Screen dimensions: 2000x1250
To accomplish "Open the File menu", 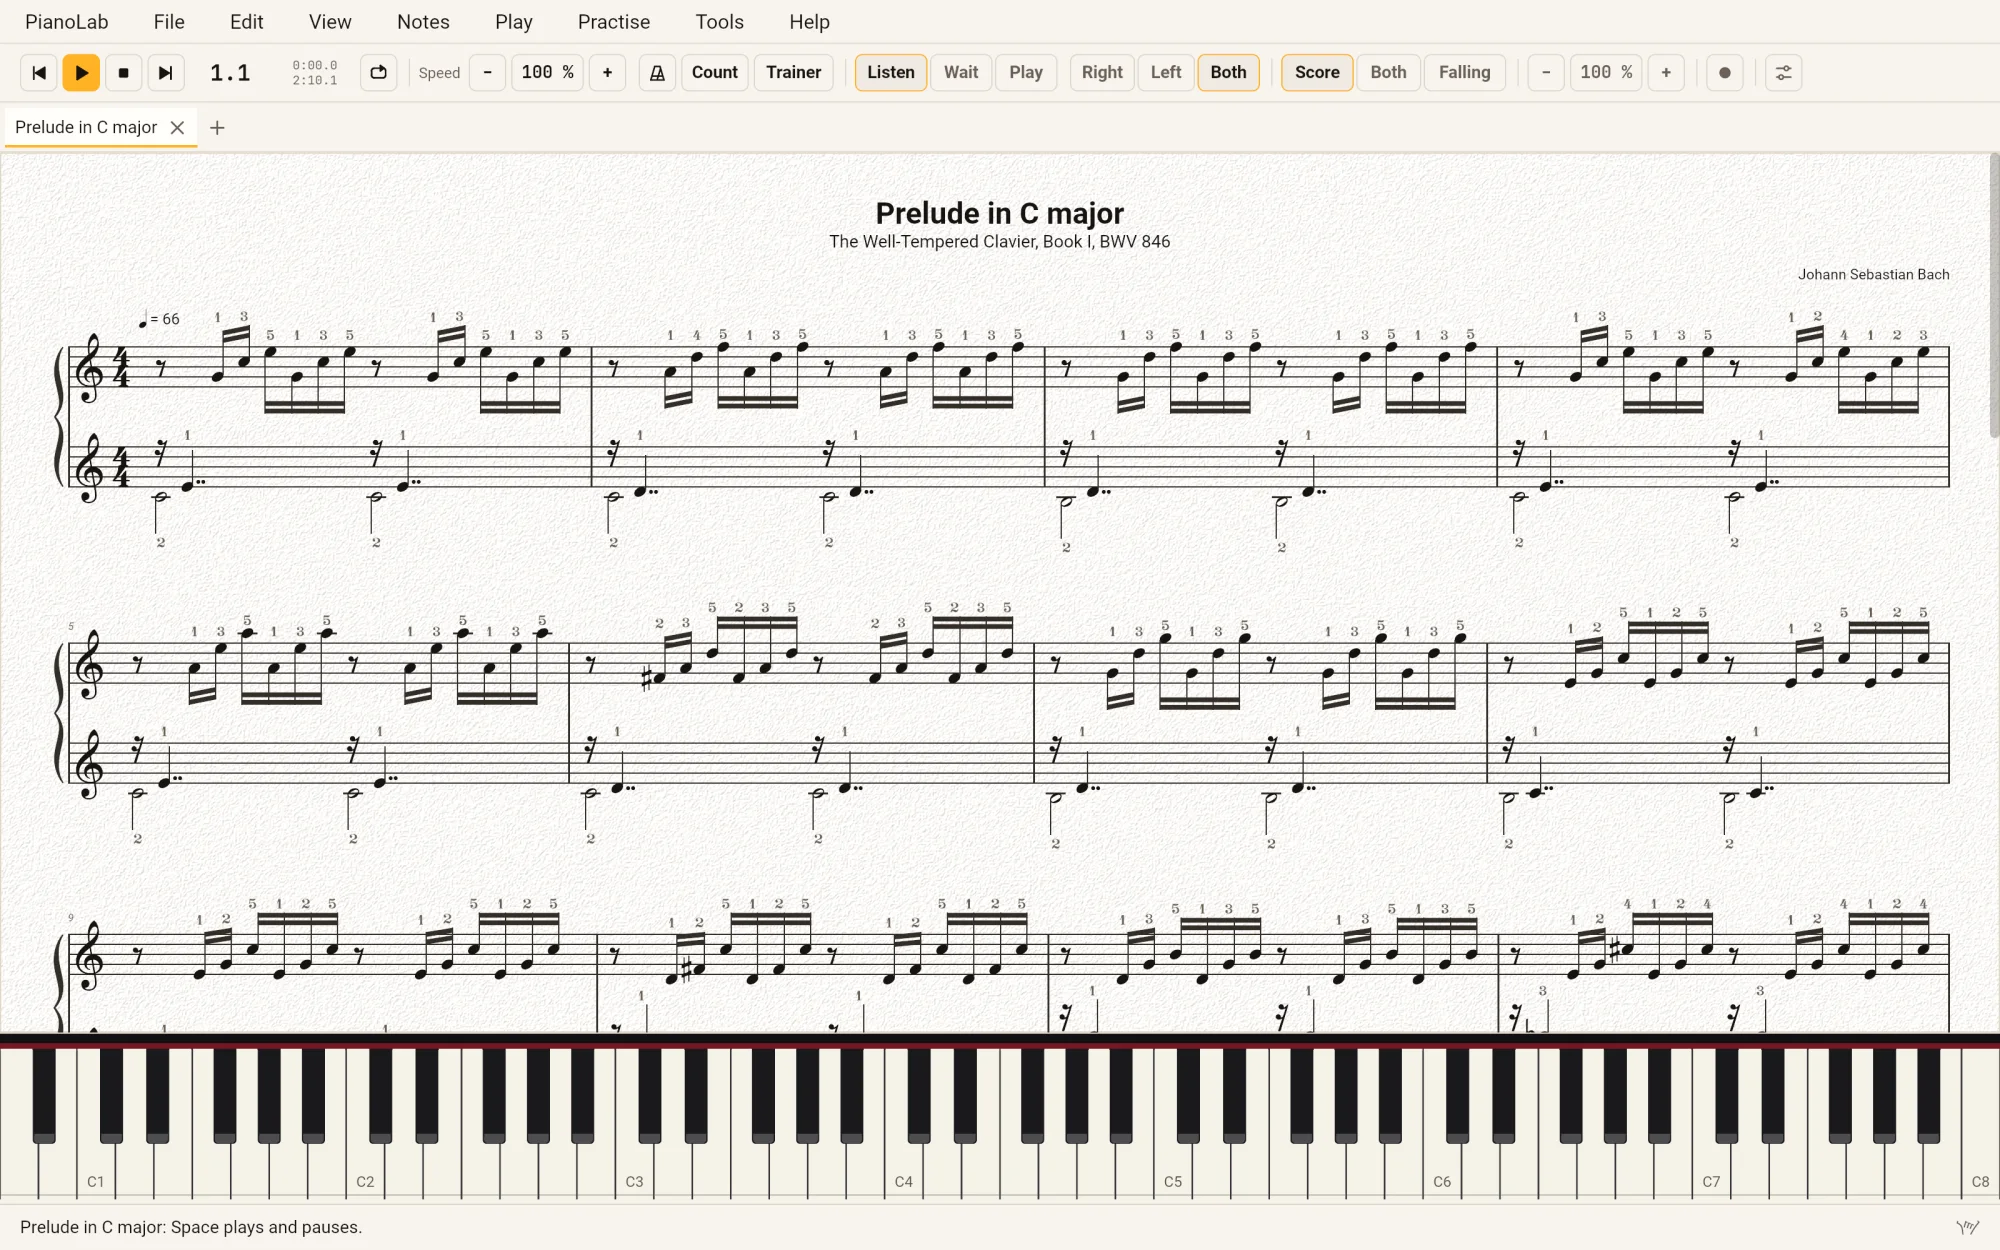I will tap(169, 22).
